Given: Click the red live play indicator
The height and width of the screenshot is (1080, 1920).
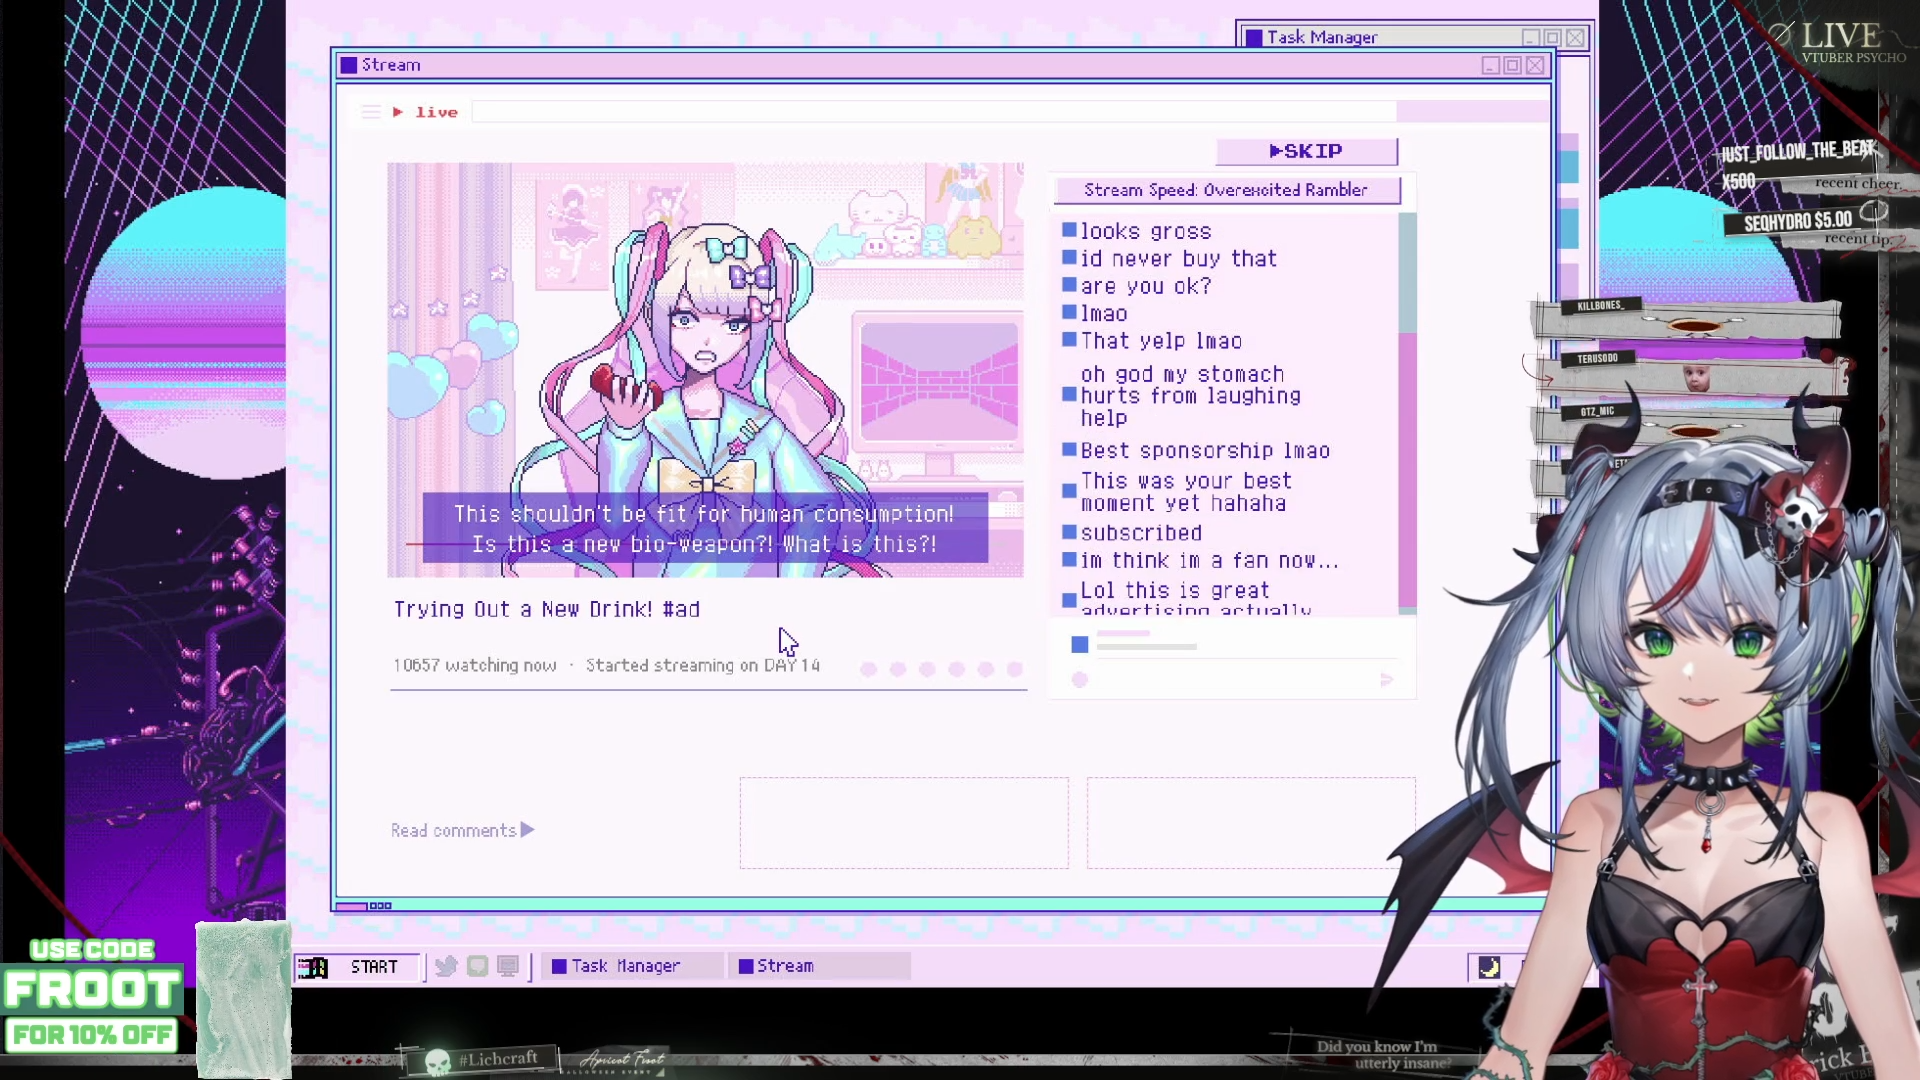Looking at the screenshot, I should pos(398,112).
